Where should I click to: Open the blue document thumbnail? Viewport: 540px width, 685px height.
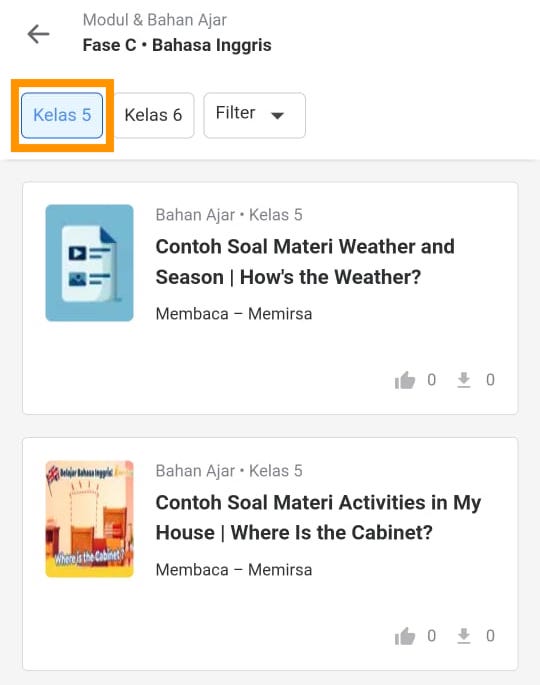coord(90,263)
